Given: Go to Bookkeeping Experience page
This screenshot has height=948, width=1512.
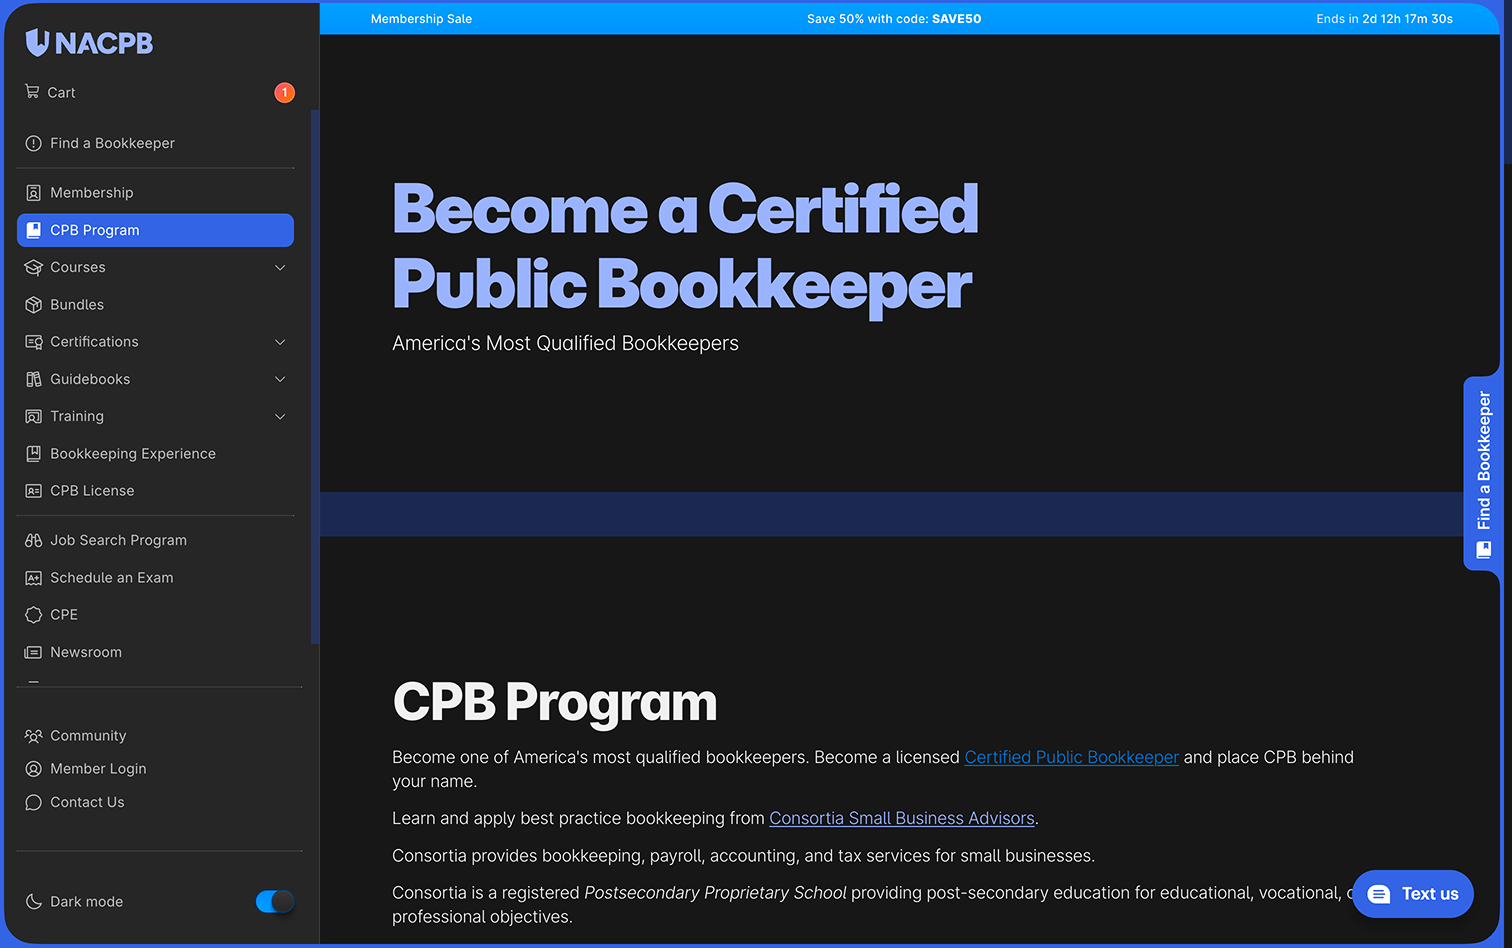Looking at the screenshot, I should (x=155, y=454).
